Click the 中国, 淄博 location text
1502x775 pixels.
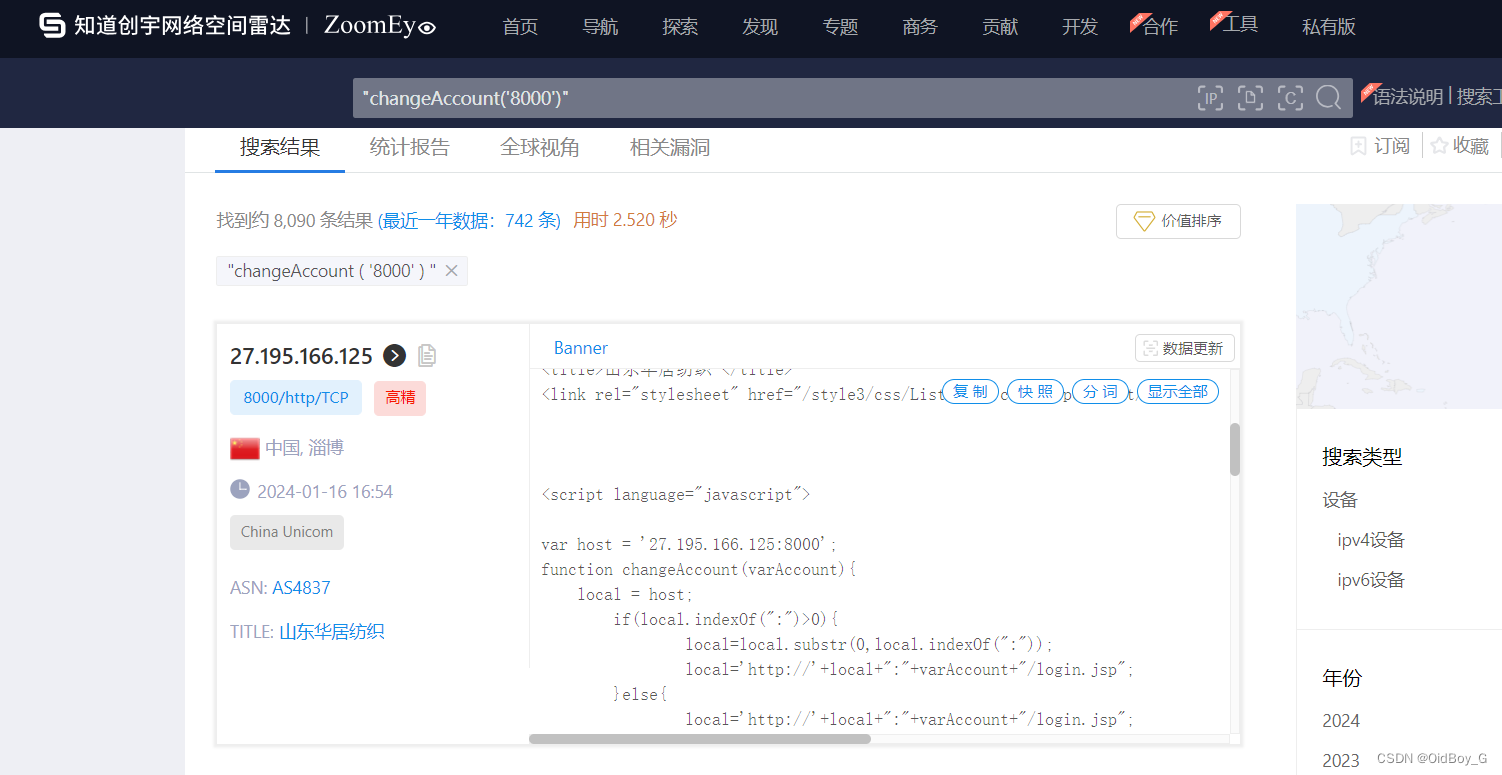304,448
